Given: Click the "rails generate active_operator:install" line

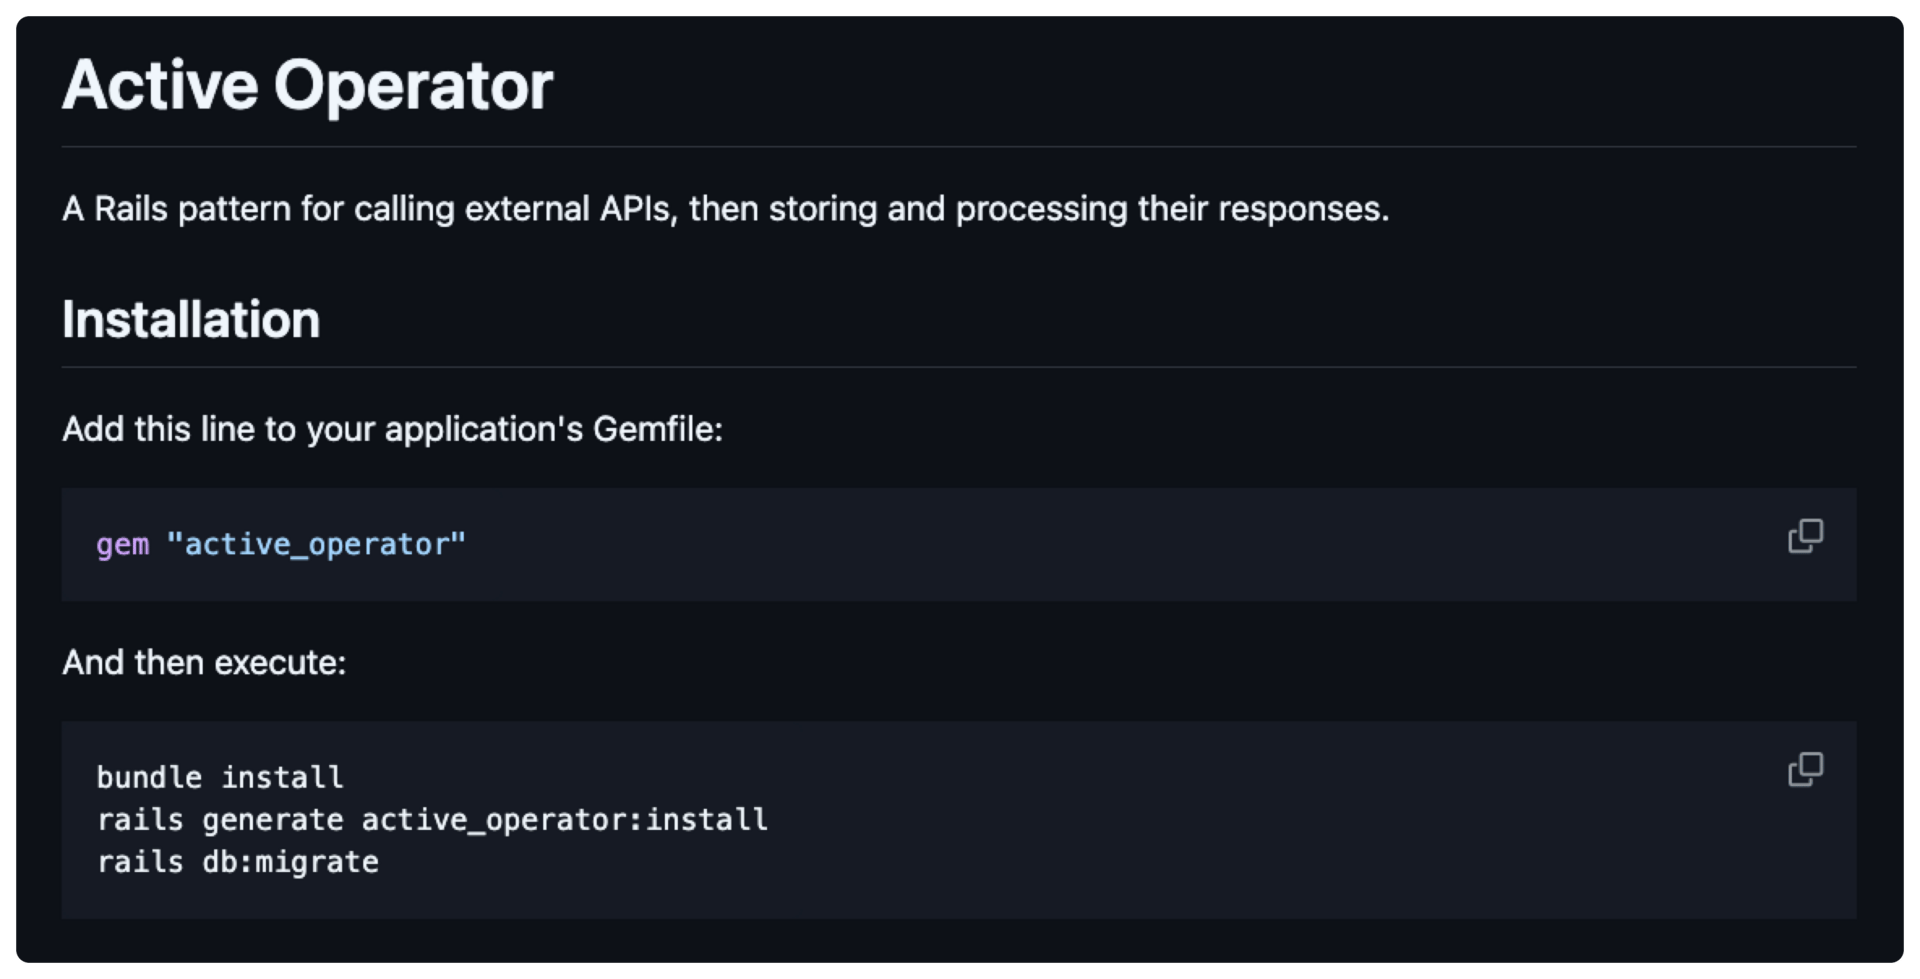Looking at the screenshot, I should tap(432, 820).
